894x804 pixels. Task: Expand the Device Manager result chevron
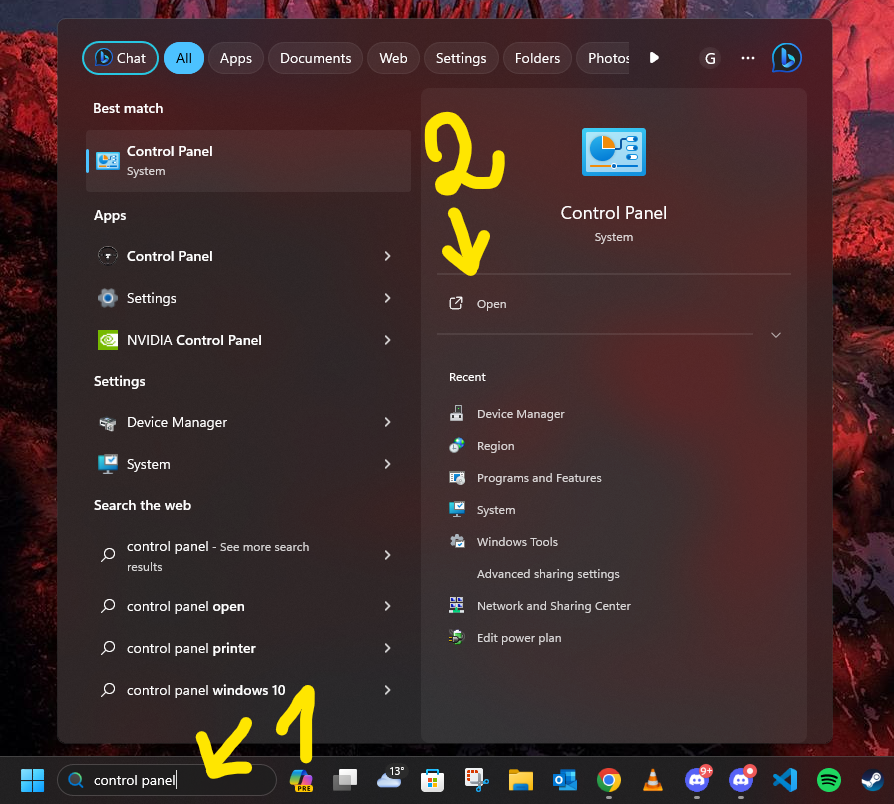pyautogui.click(x=387, y=423)
